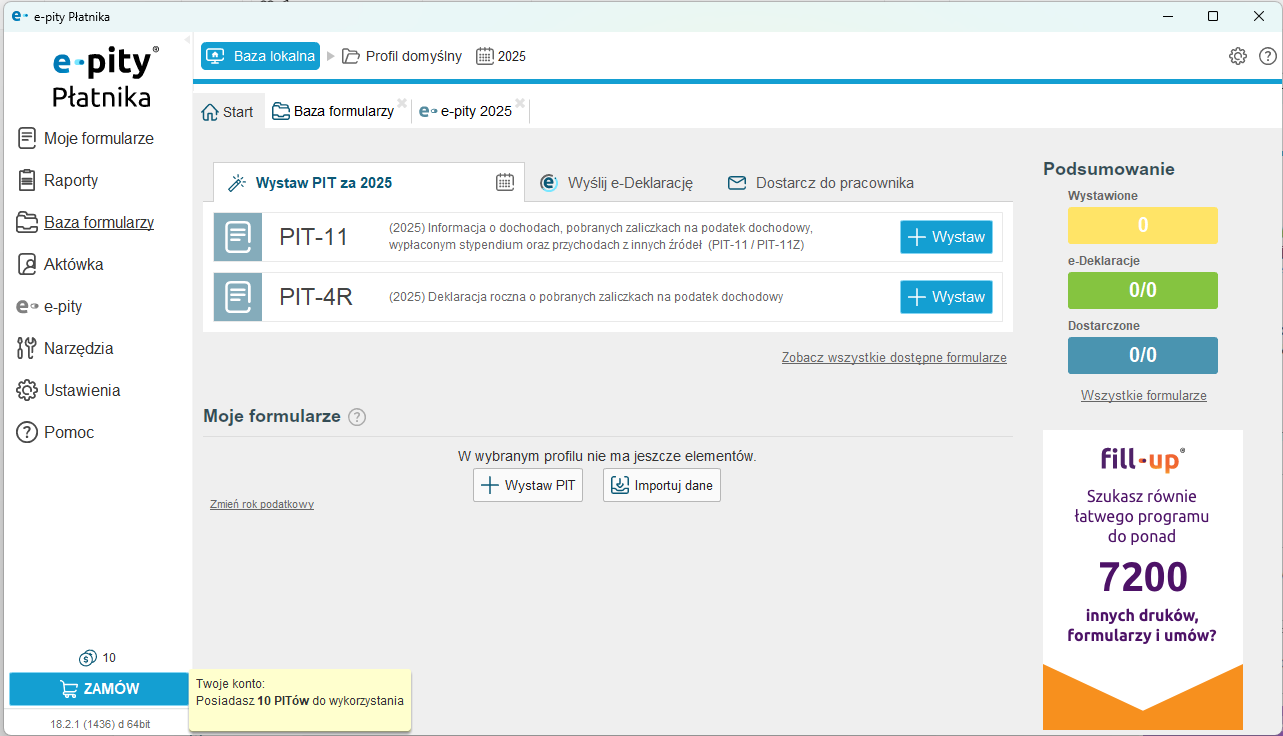Click the PIT-4R document icon

[x=238, y=297]
